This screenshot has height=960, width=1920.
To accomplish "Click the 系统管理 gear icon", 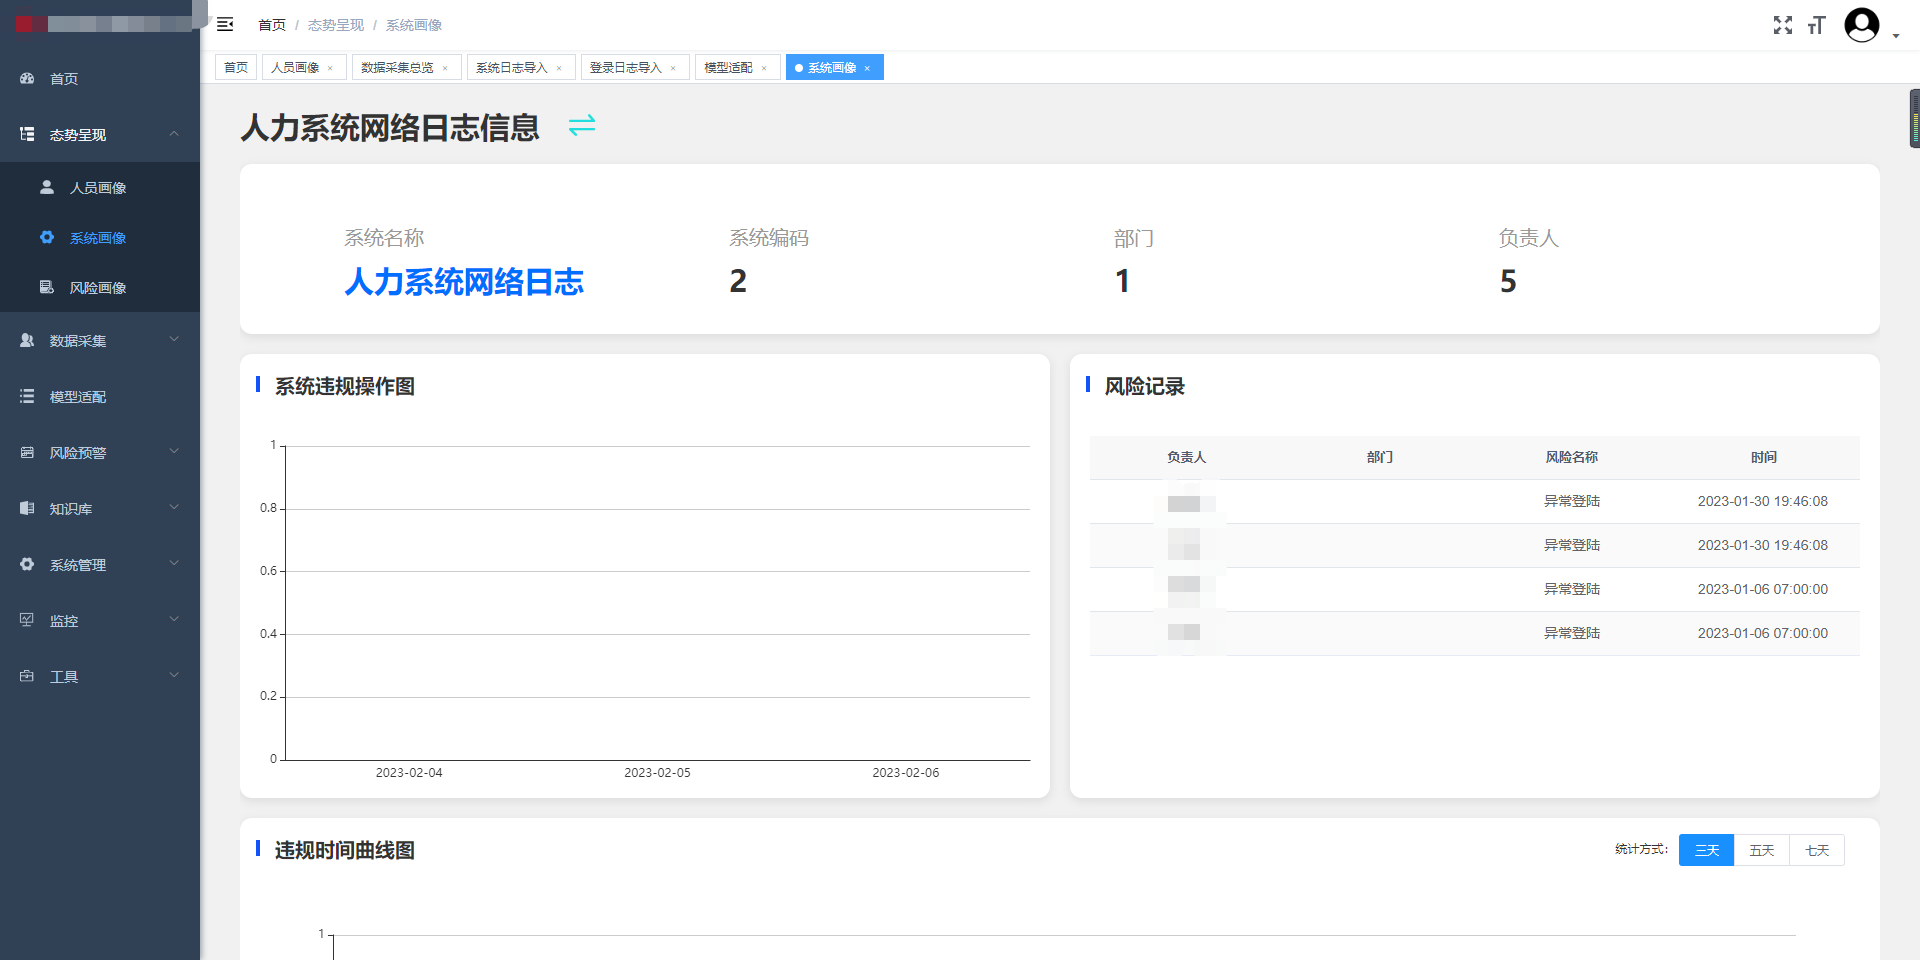I will click(27, 564).
